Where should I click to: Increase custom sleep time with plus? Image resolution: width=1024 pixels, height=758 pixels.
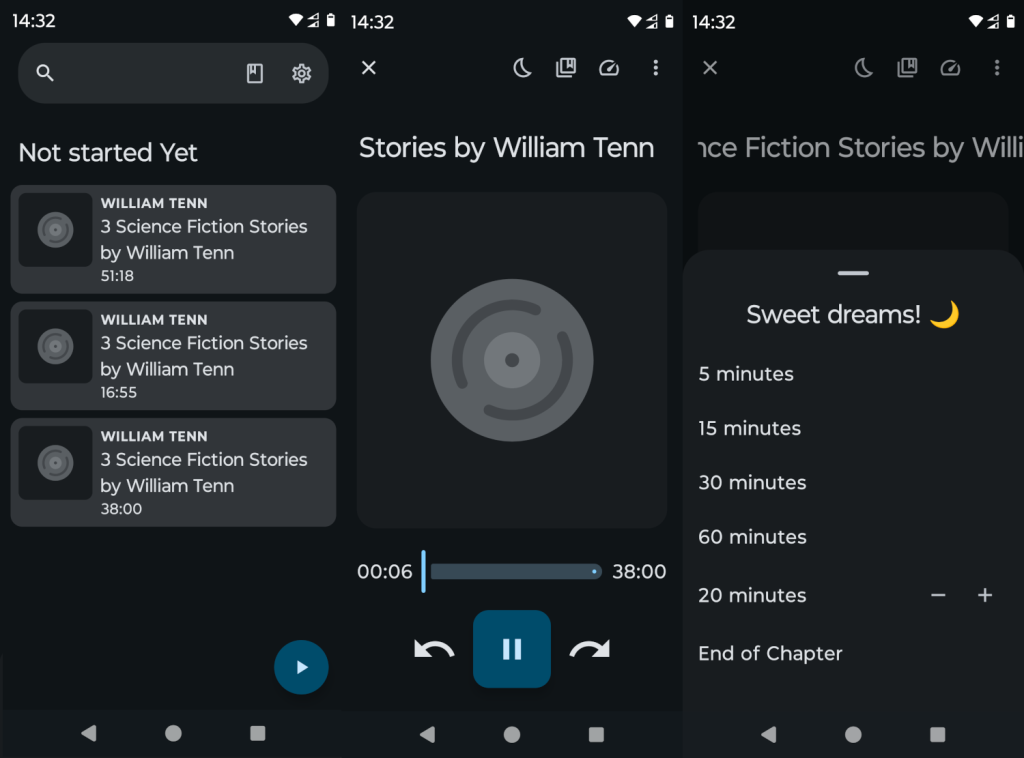point(985,595)
